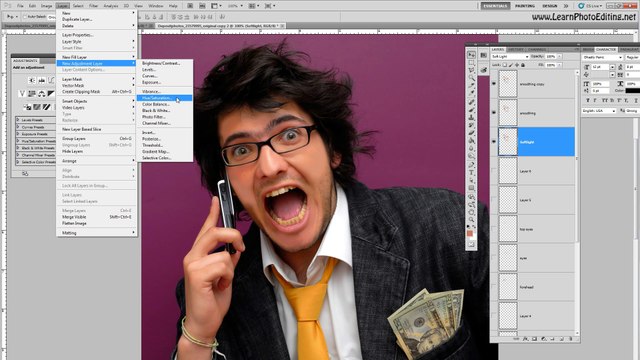Image resolution: width=640 pixels, height=360 pixels.
Task: Open the English: USA language dropdown
Action: click(599, 111)
